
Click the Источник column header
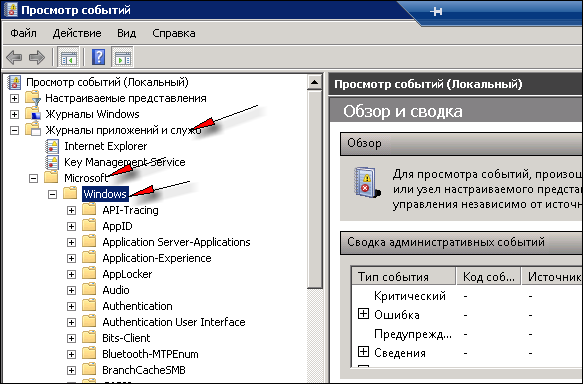[552, 277]
